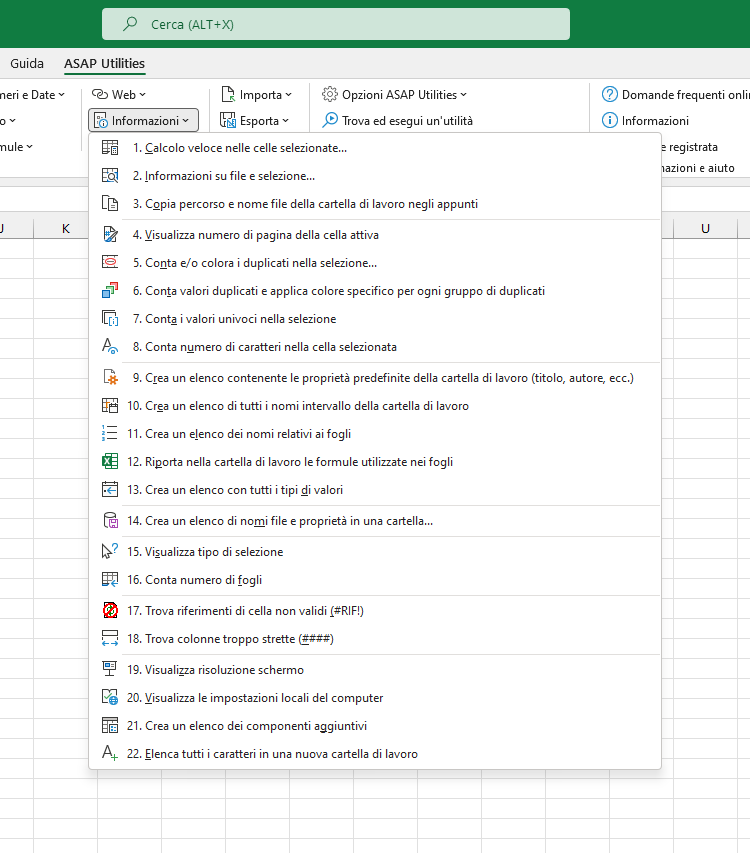Click the icon for elenco tipi di valori
This screenshot has height=853, width=750.
pos(110,490)
